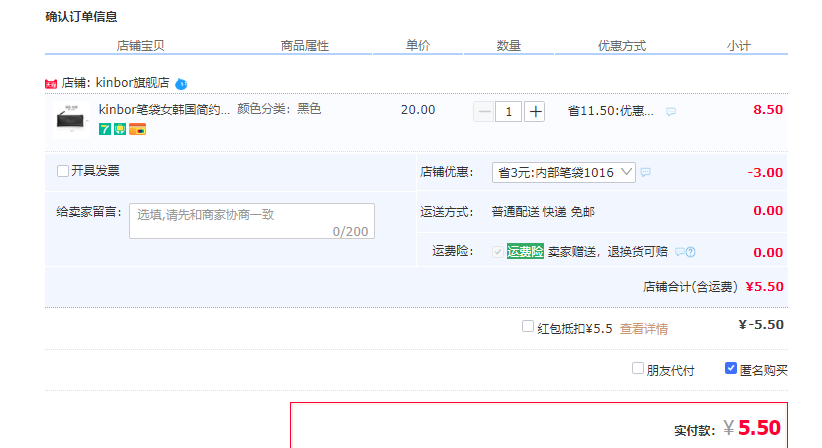Click the subtotal 8.50
The width and height of the screenshot is (822, 448).
click(x=768, y=110)
